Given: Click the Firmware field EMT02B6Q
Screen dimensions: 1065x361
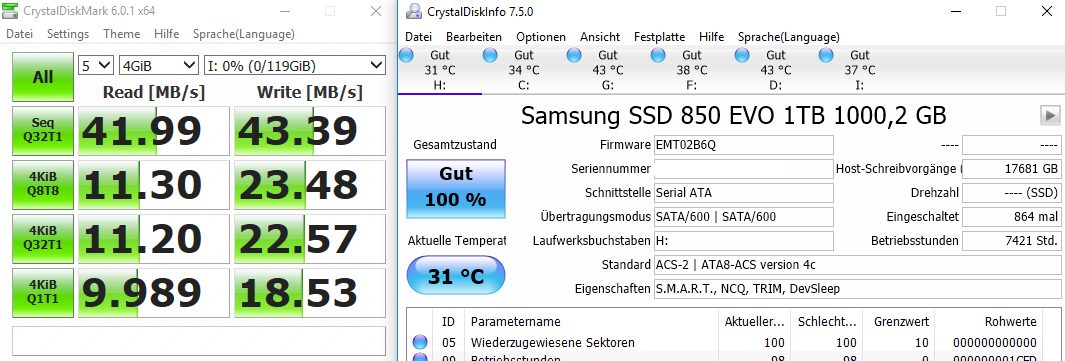Looking at the screenshot, I should [743, 145].
